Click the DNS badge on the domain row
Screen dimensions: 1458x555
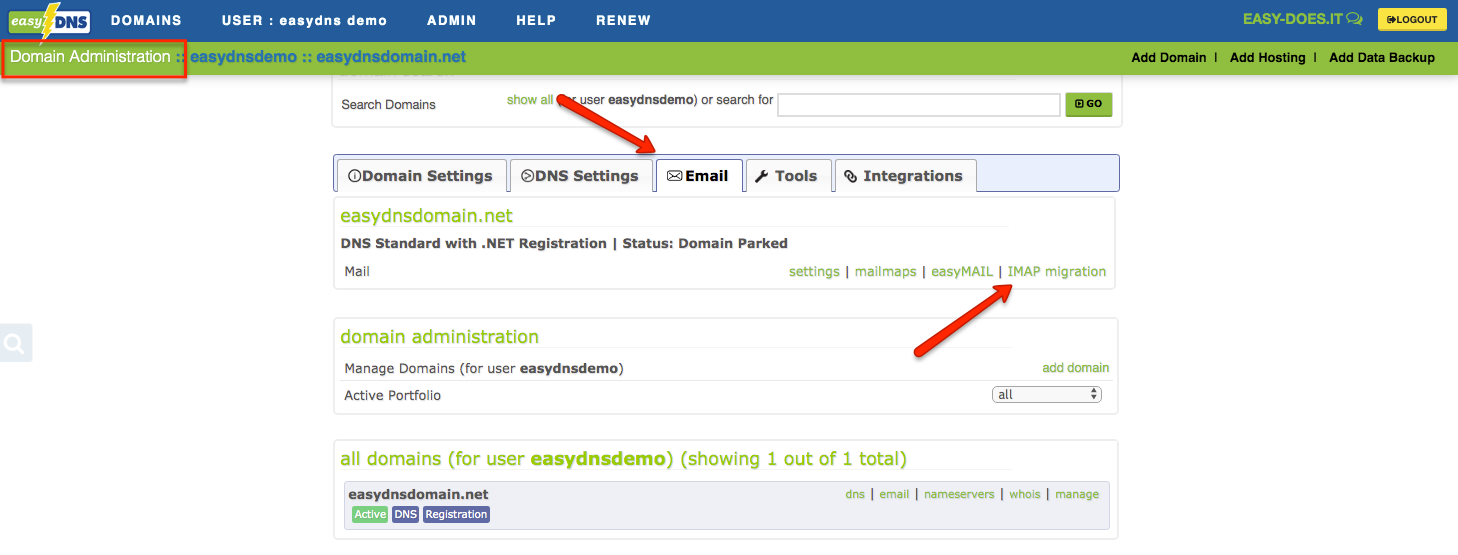click(405, 515)
